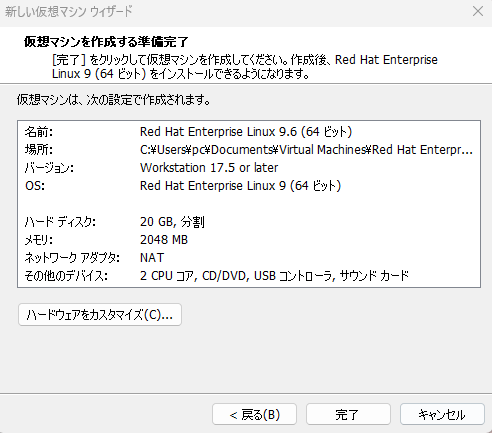
Task: Close the wizard with the X button
Action: point(478,11)
